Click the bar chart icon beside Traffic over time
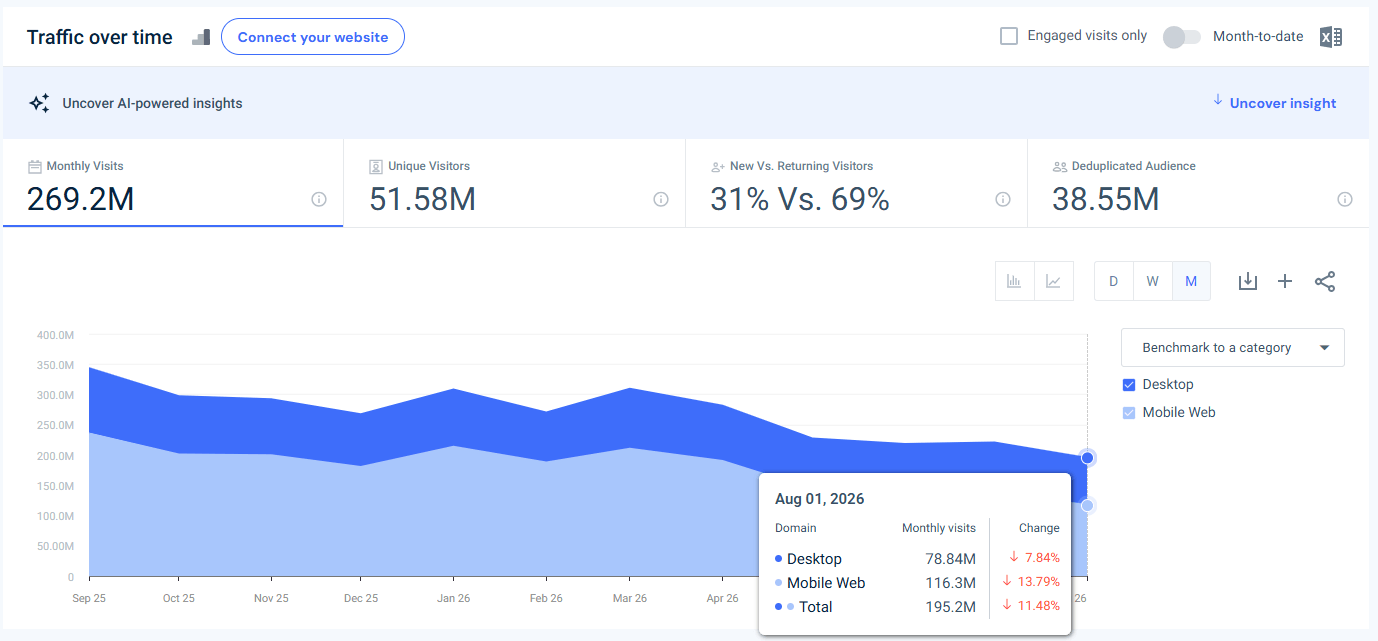This screenshot has height=641, width=1378. (x=201, y=37)
